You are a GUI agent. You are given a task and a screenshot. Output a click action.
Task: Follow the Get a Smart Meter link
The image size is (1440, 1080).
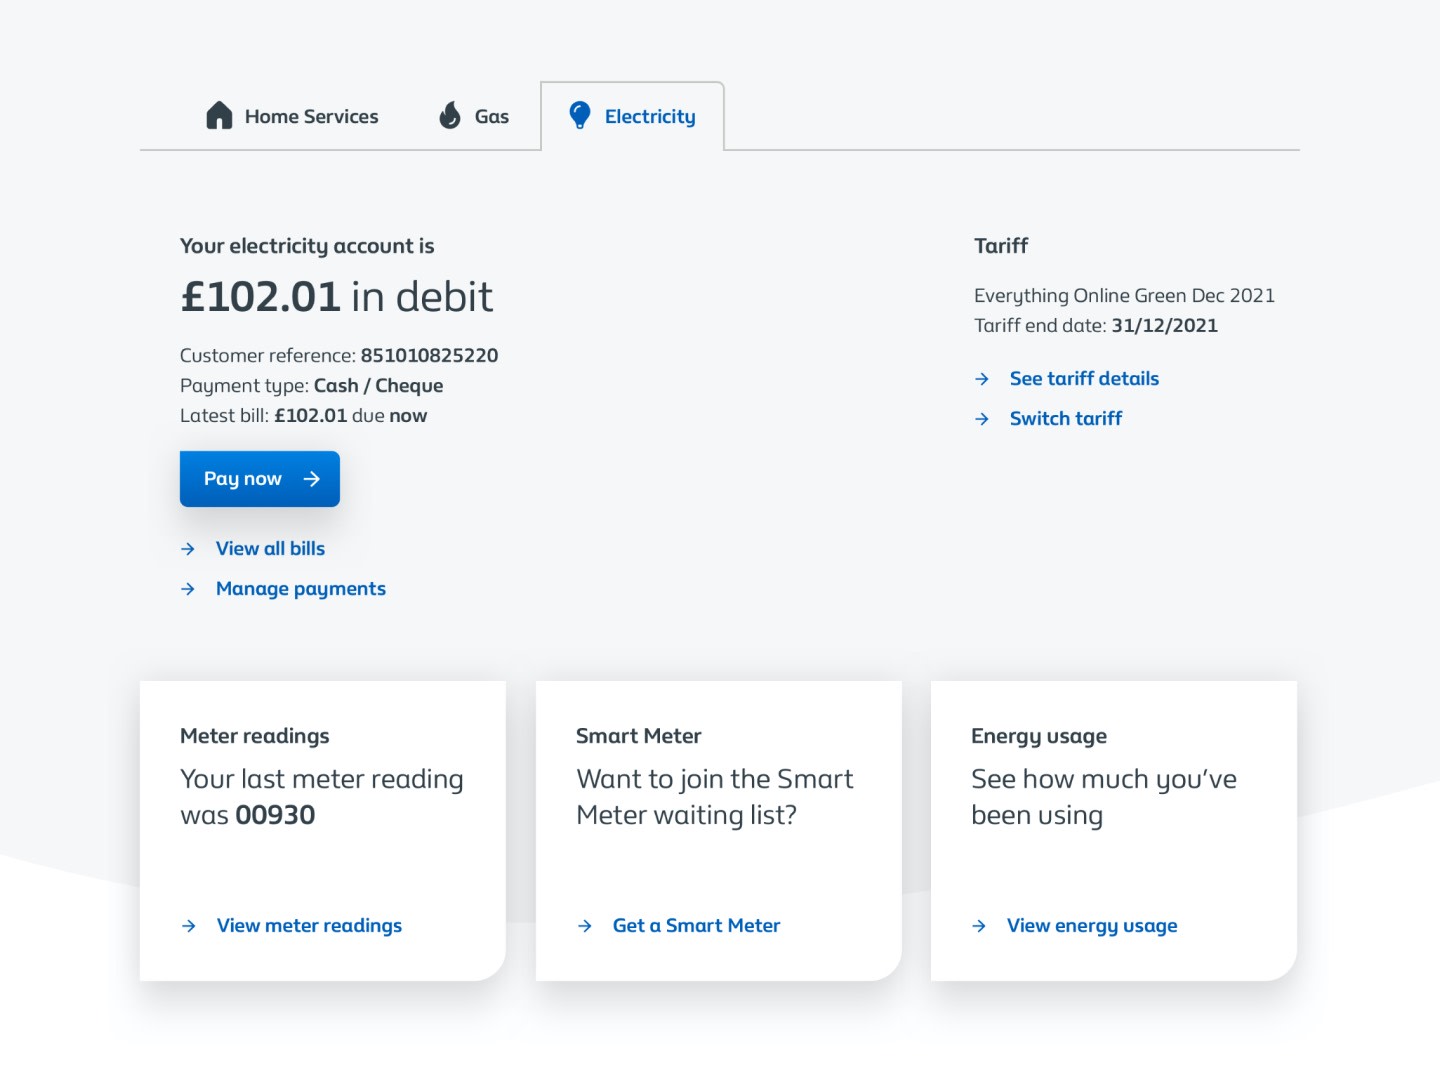[696, 926]
